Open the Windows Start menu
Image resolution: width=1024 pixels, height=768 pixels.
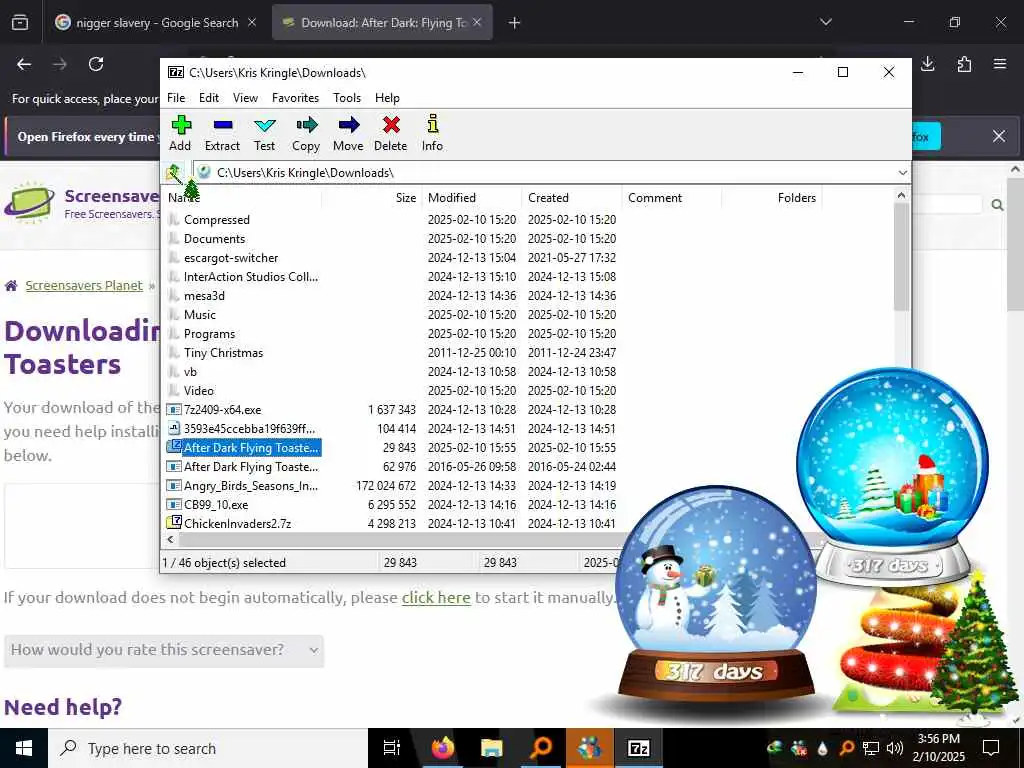pos(24,748)
